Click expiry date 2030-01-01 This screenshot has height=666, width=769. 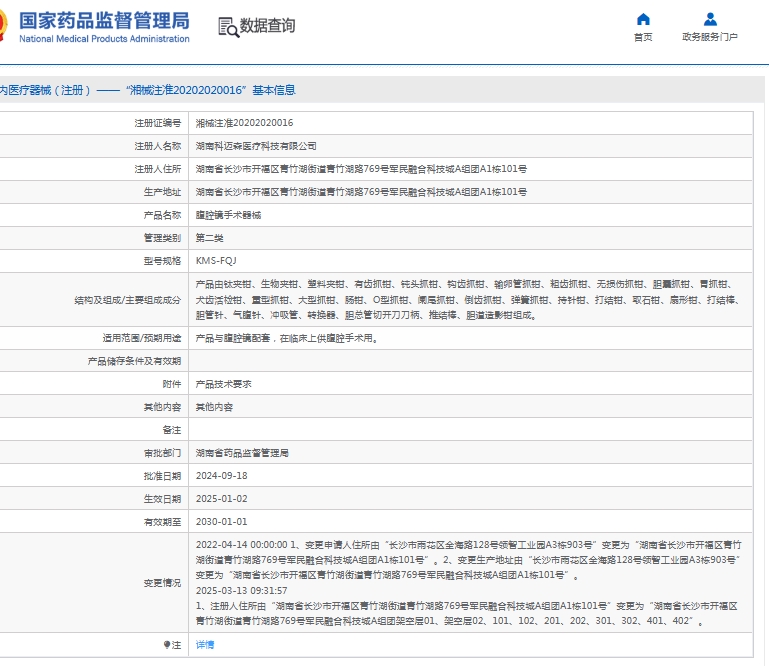click(221, 522)
